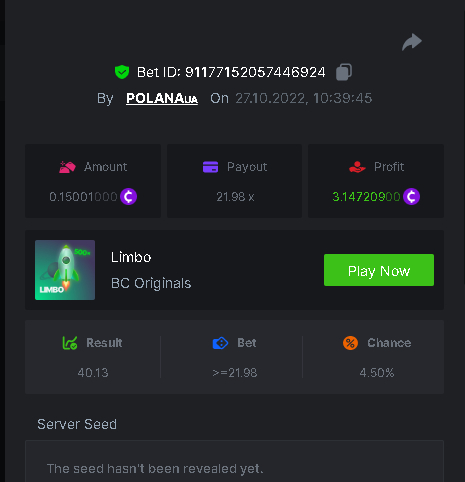Open the Limbo game thumbnail
This screenshot has height=482, width=465.
65,270
